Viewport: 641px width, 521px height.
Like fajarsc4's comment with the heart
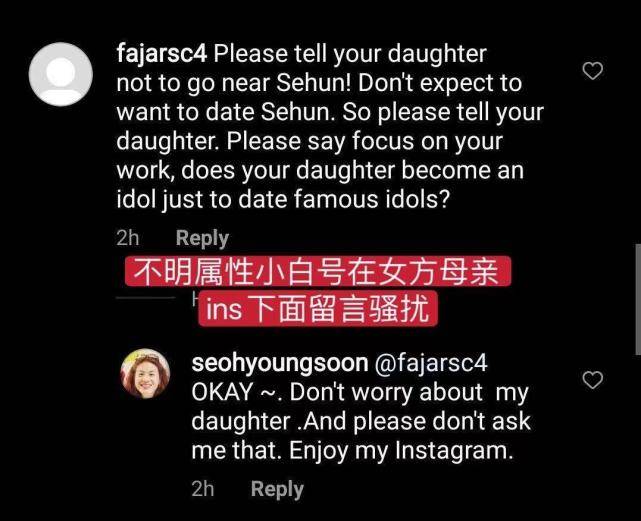(592, 71)
